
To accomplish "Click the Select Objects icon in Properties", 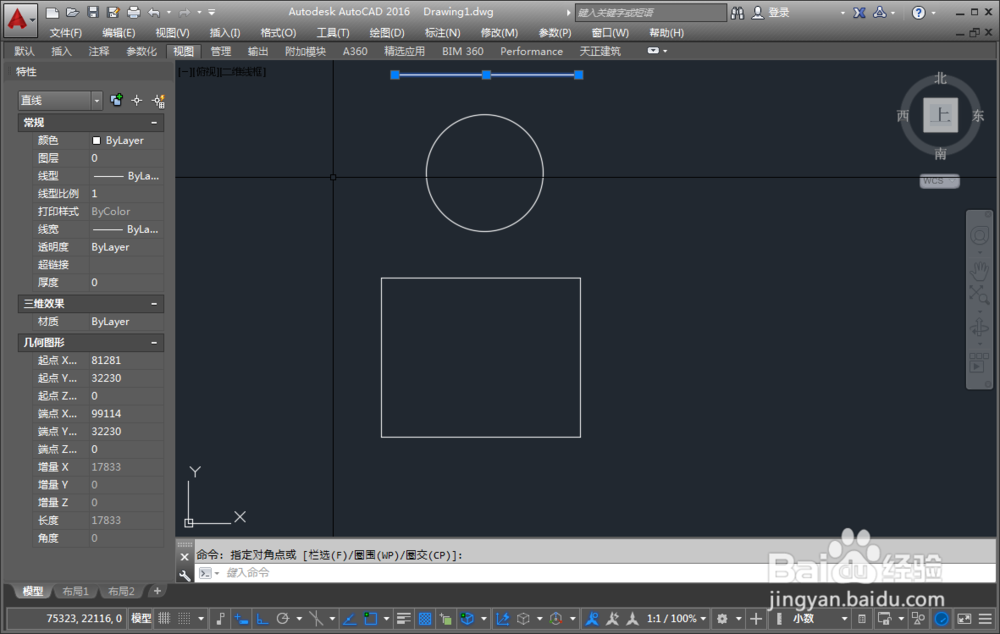I will pos(136,100).
